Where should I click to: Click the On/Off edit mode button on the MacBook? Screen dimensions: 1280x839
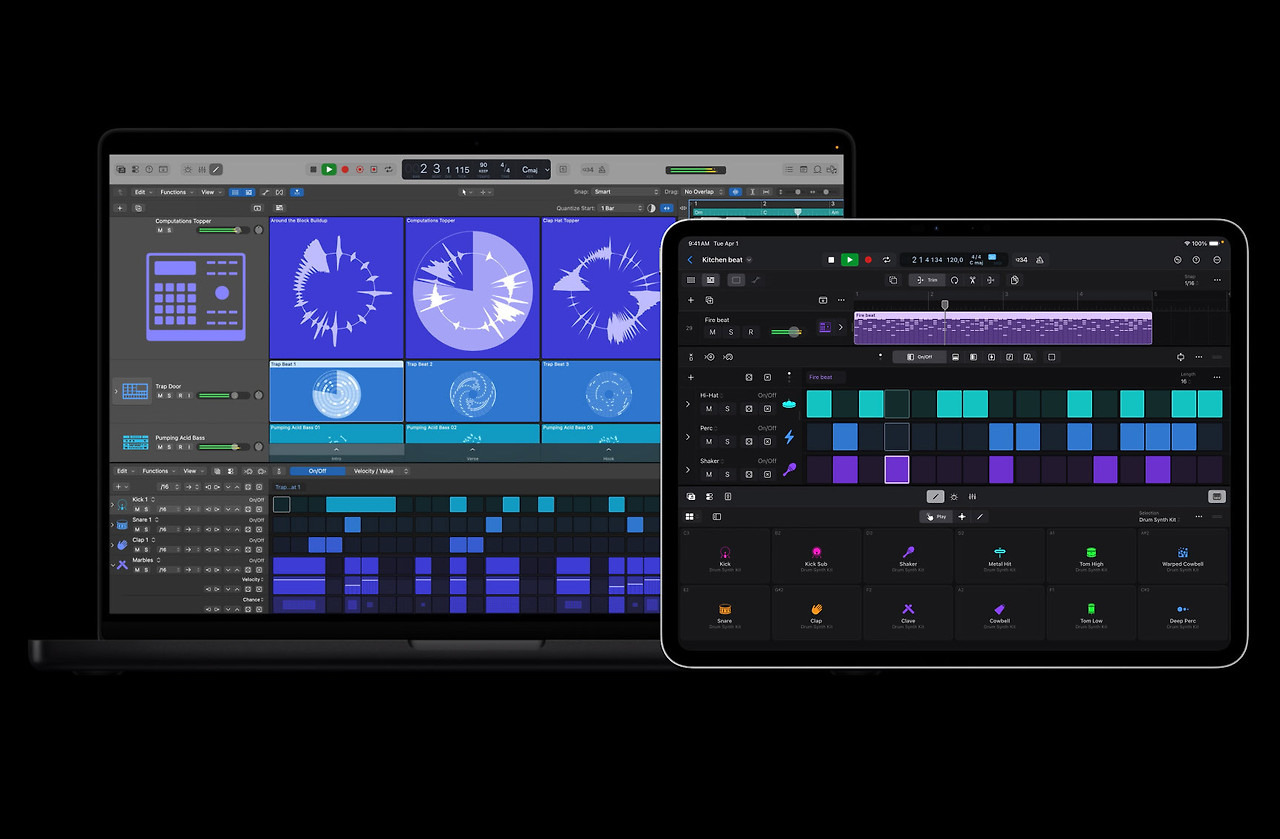(x=317, y=471)
